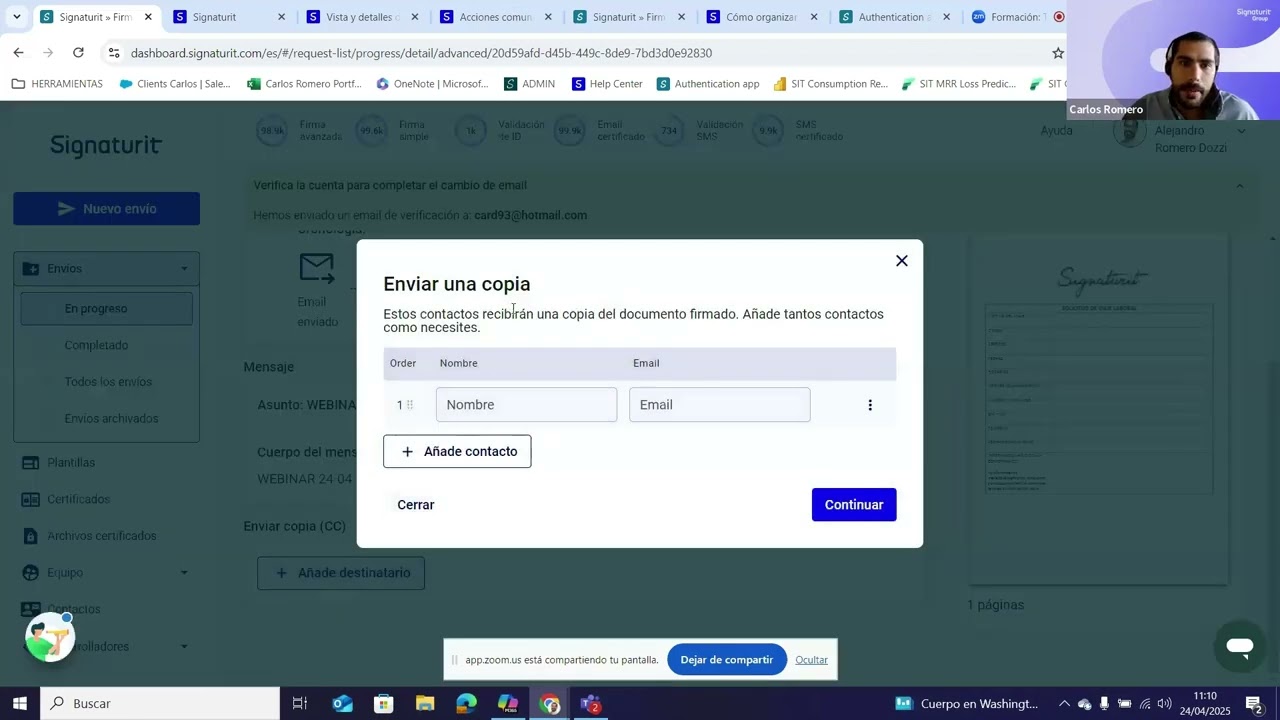Click the Continuar button
This screenshot has width=1280, height=720.
click(854, 505)
